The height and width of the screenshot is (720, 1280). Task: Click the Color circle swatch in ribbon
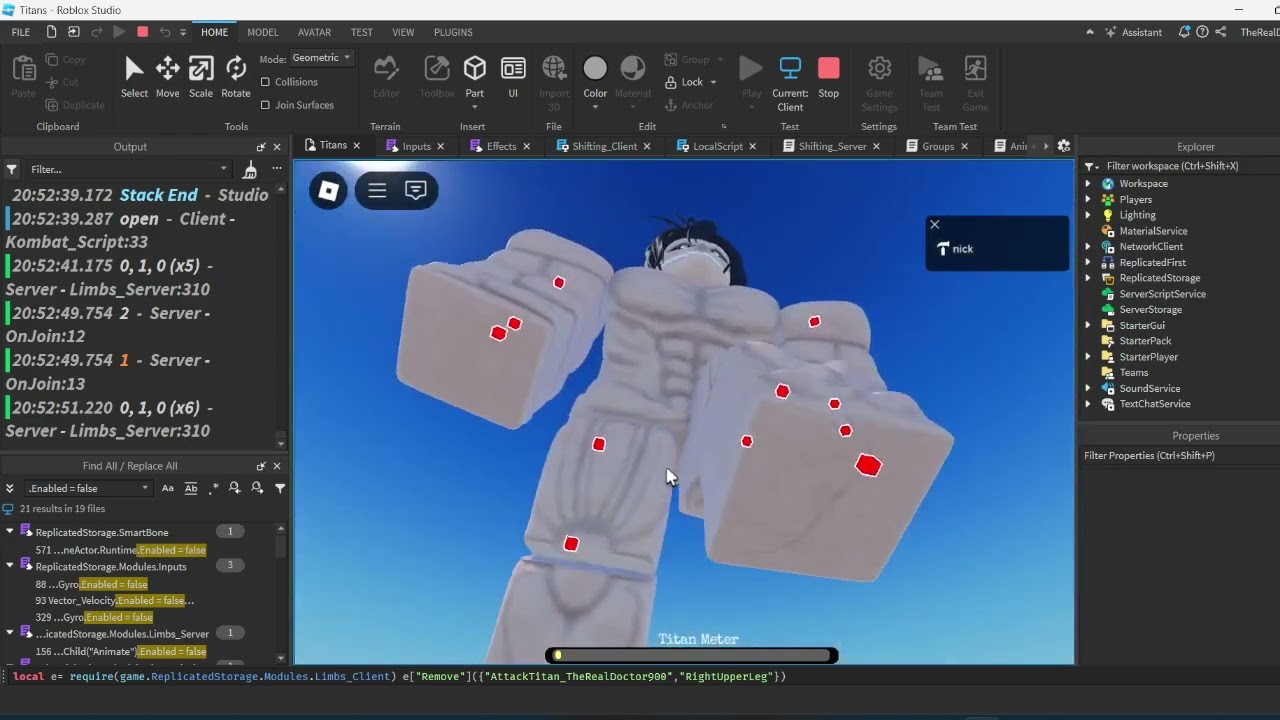point(595,68)
